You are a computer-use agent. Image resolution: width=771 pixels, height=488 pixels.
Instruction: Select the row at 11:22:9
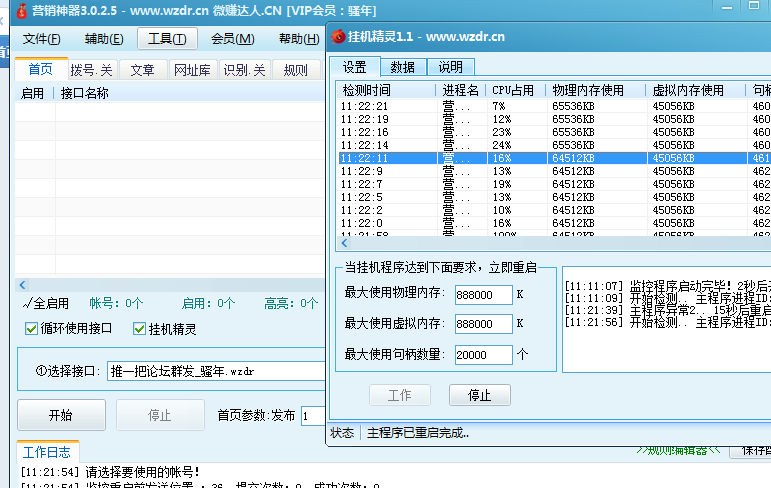tap(554, 171)
